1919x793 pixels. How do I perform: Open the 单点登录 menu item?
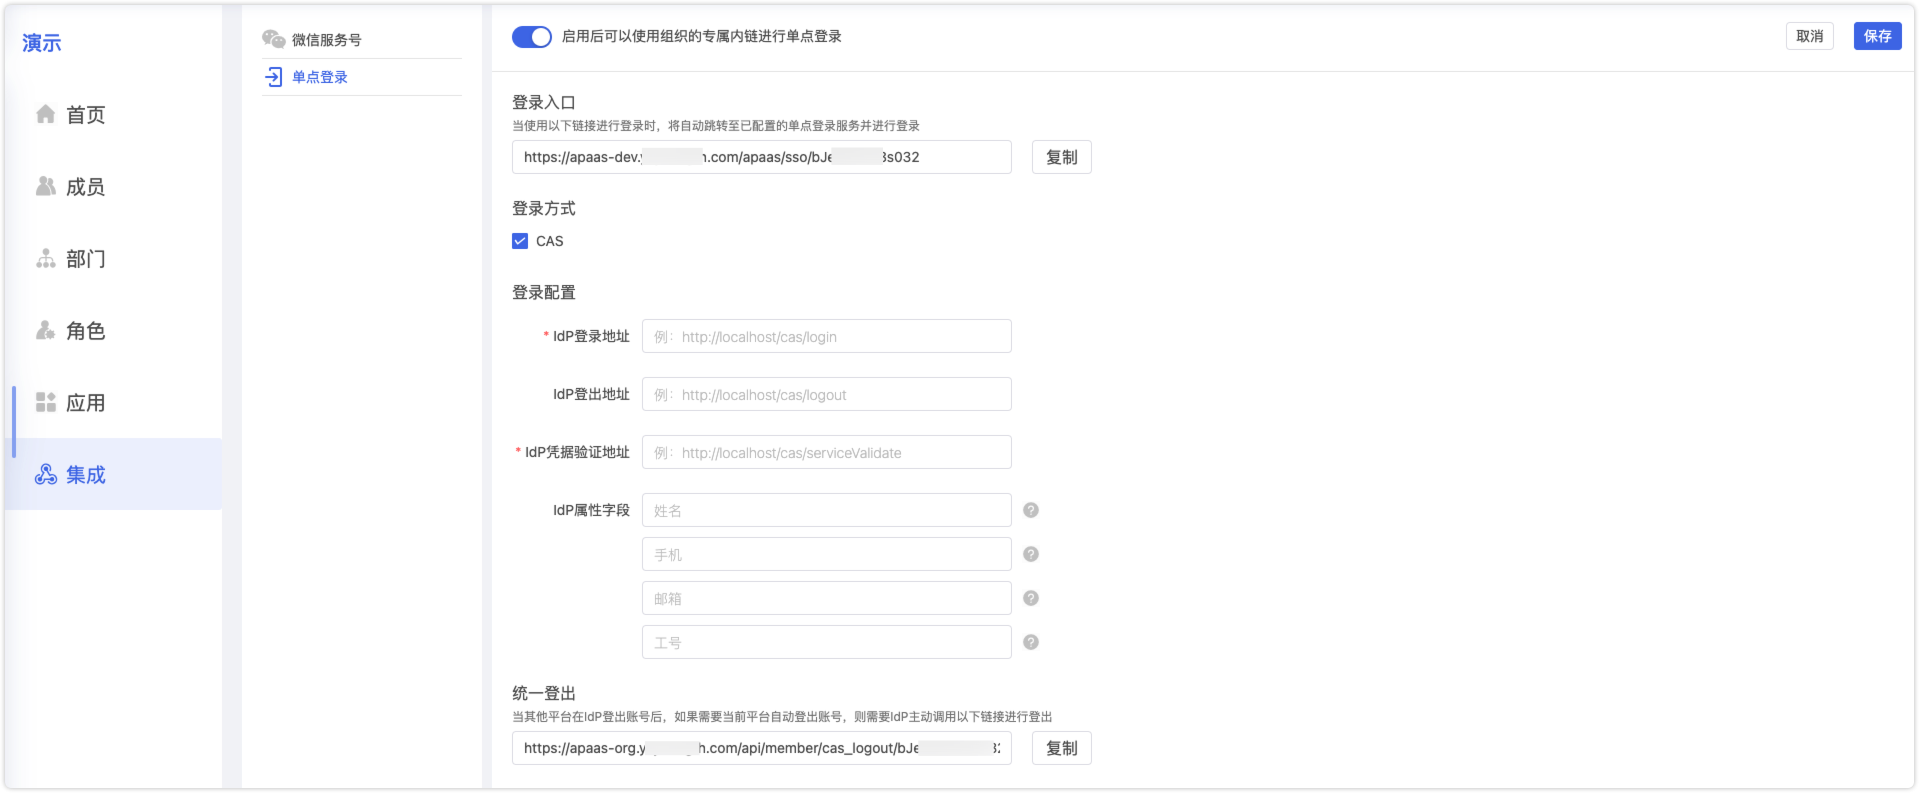(x=320, y=77)
